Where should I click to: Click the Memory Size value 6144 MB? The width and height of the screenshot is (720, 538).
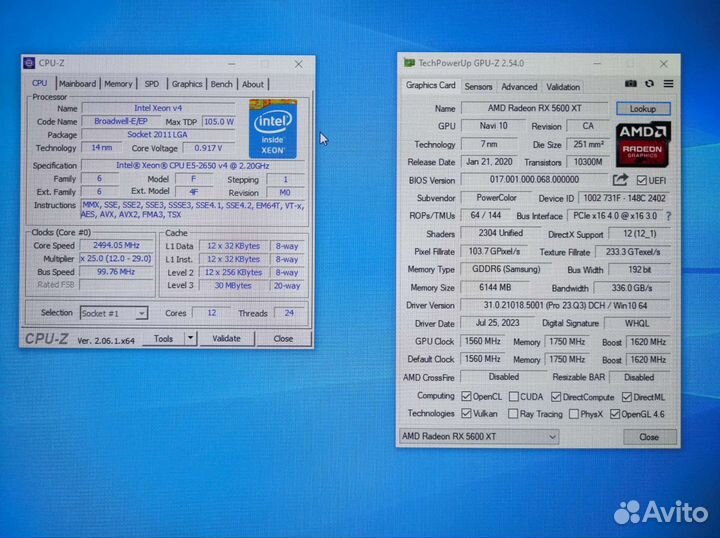point(495,287)
